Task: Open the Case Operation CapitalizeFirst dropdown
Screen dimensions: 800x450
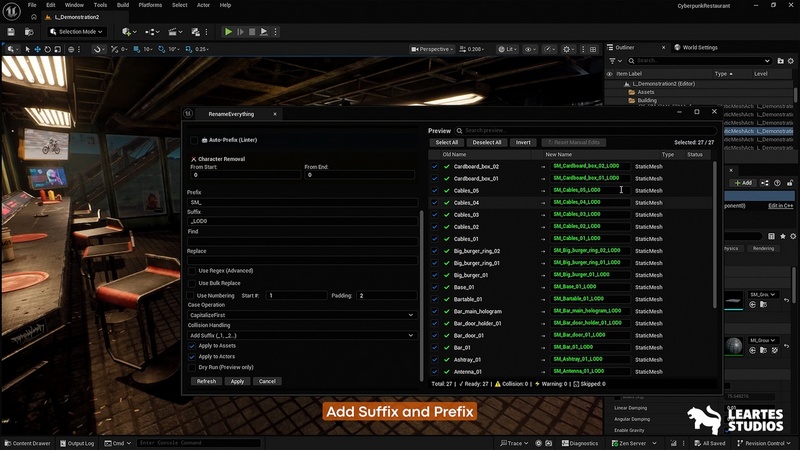Action: [301, 315]
